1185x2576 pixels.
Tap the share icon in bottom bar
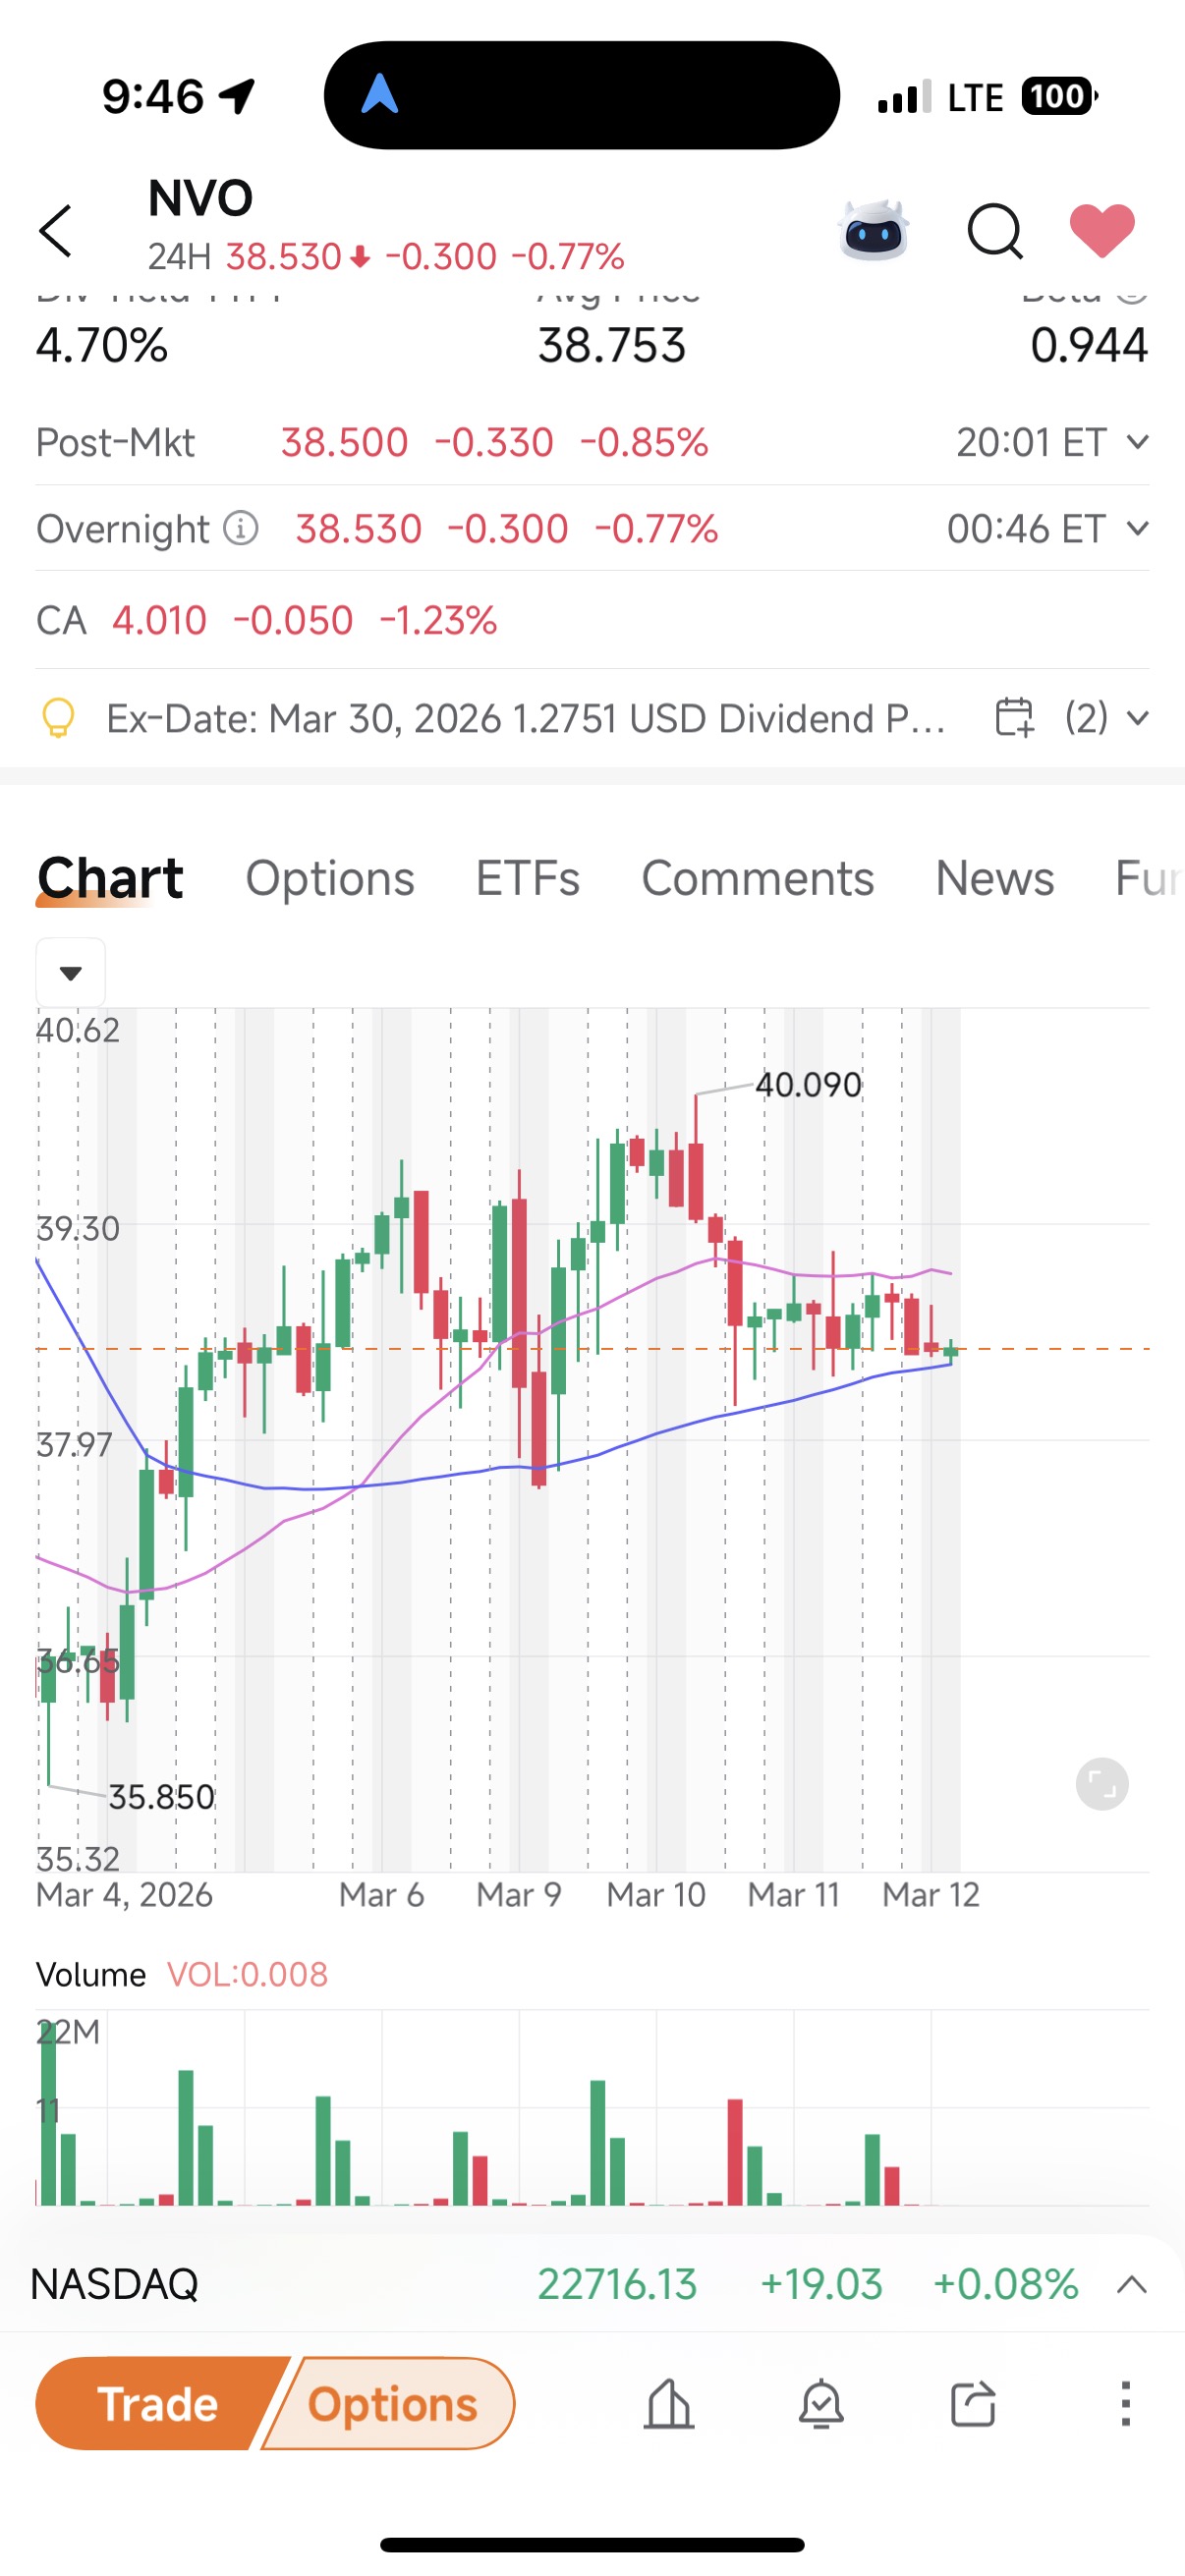click(973, 2404)
